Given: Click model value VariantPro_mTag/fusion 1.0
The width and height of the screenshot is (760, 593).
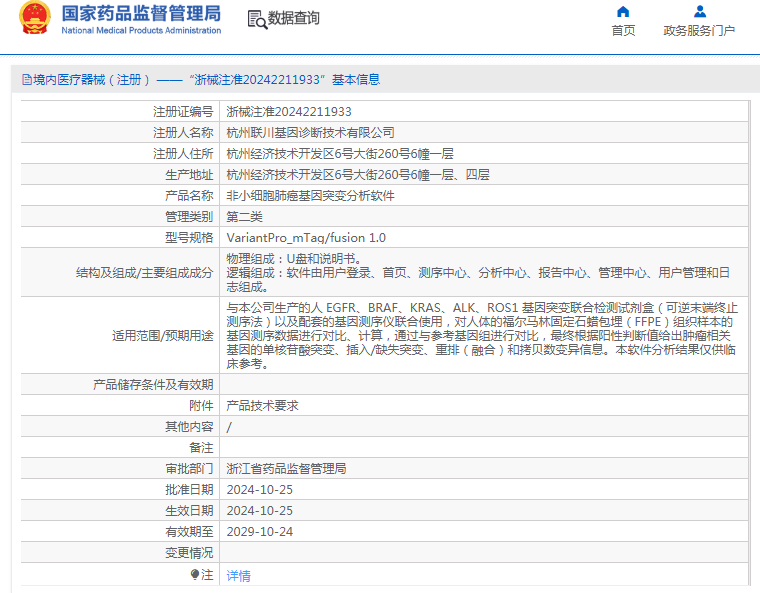Looking at the screenshot, I should (306, 238).
